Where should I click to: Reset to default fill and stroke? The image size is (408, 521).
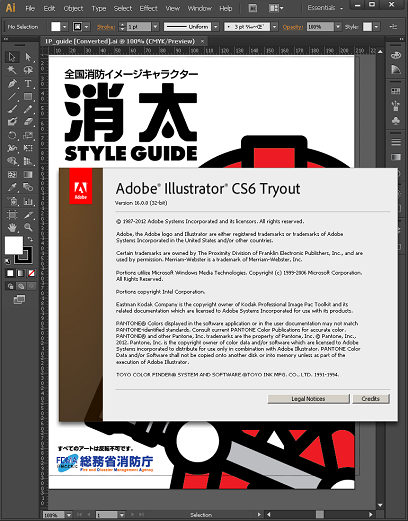[x=7, y=261]
